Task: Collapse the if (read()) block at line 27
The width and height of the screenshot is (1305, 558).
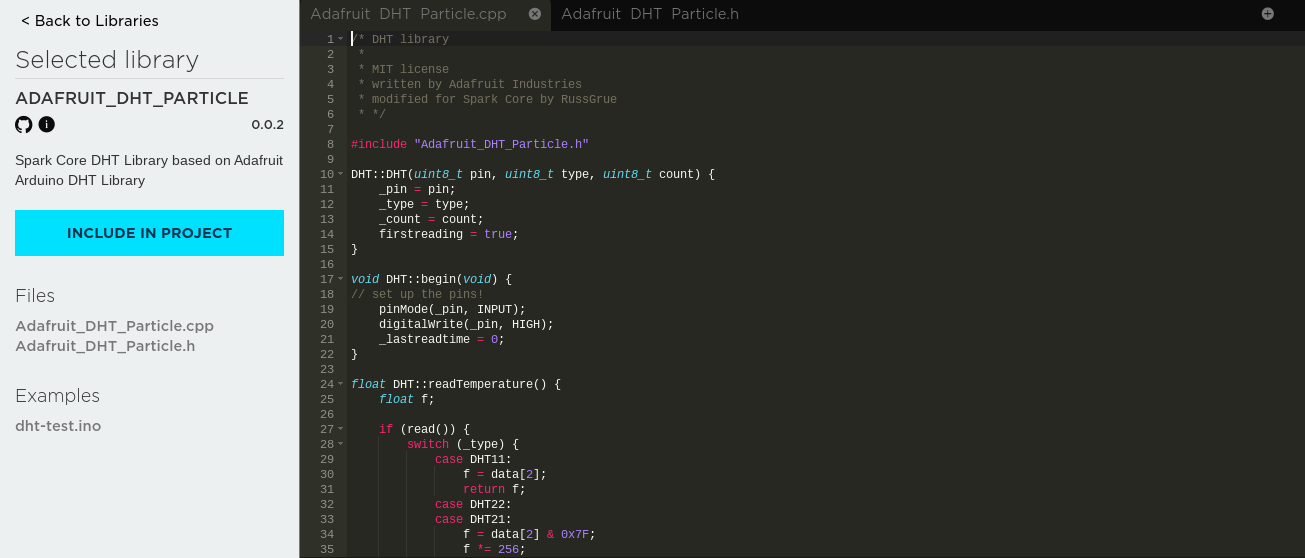Action: 341,429
